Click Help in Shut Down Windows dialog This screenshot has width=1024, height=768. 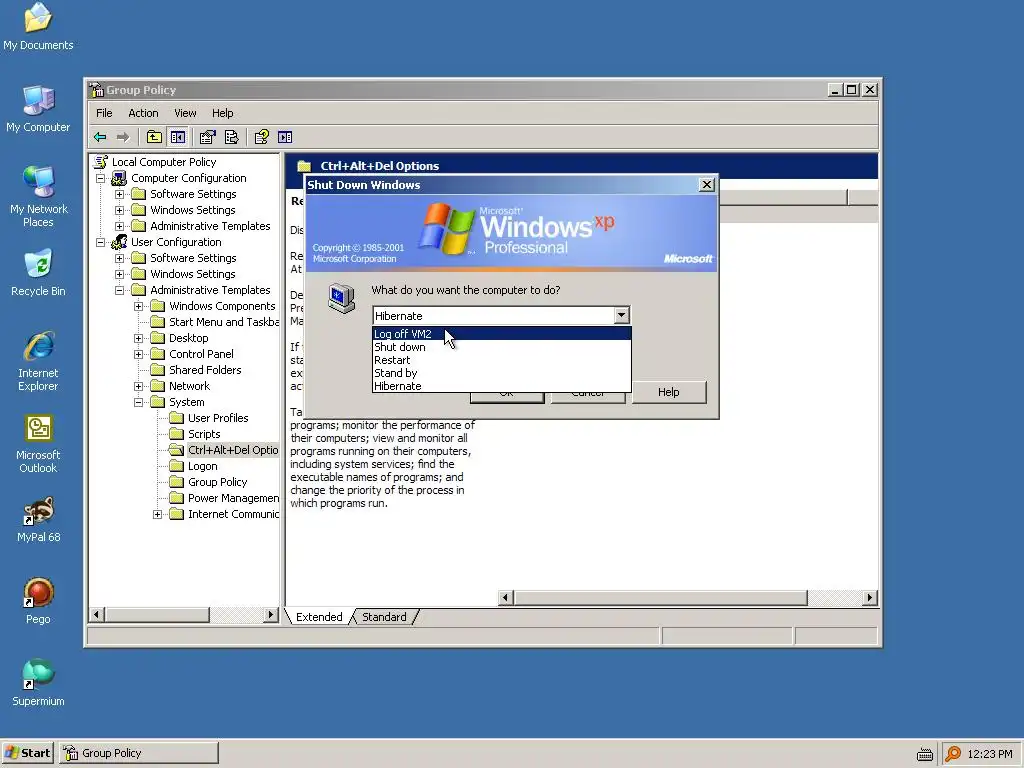[669, 392]
